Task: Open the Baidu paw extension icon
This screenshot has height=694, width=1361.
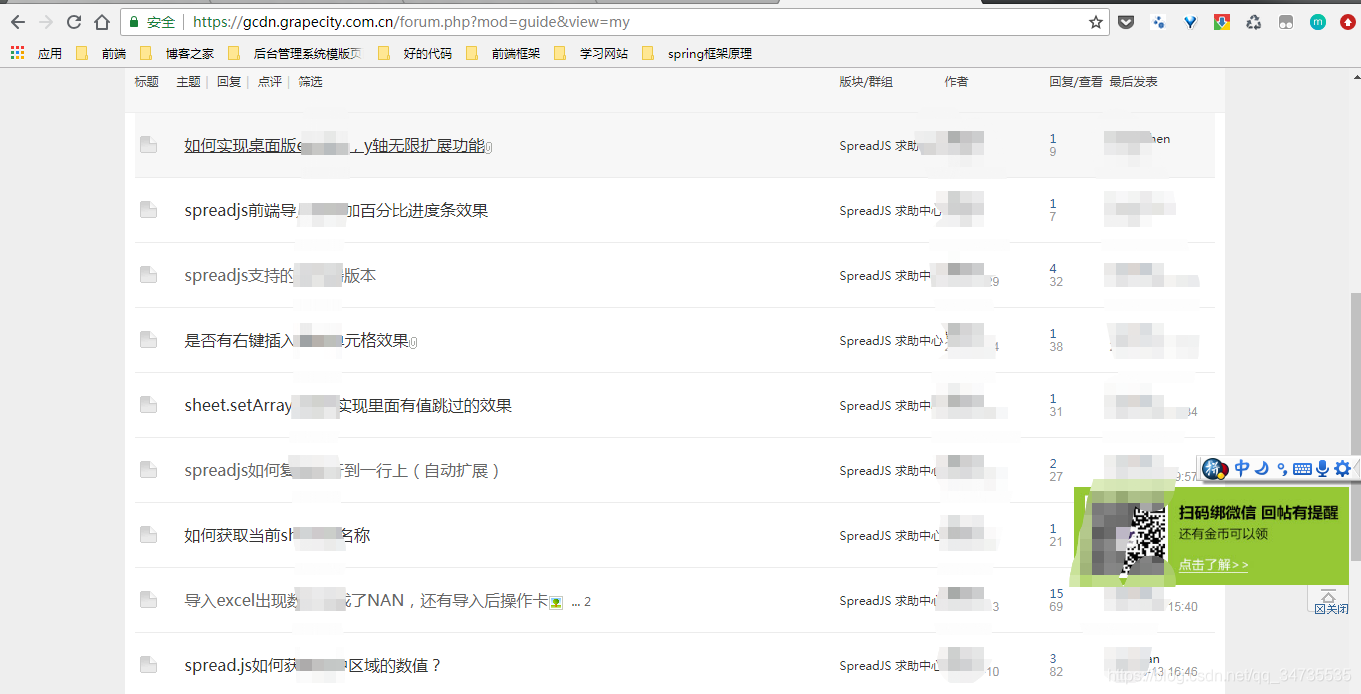Action: 1159,22
